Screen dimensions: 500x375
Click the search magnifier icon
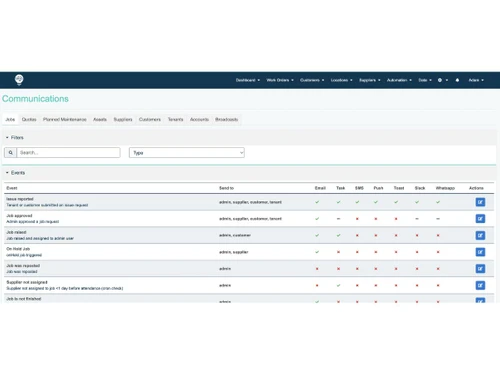point(11,153)
